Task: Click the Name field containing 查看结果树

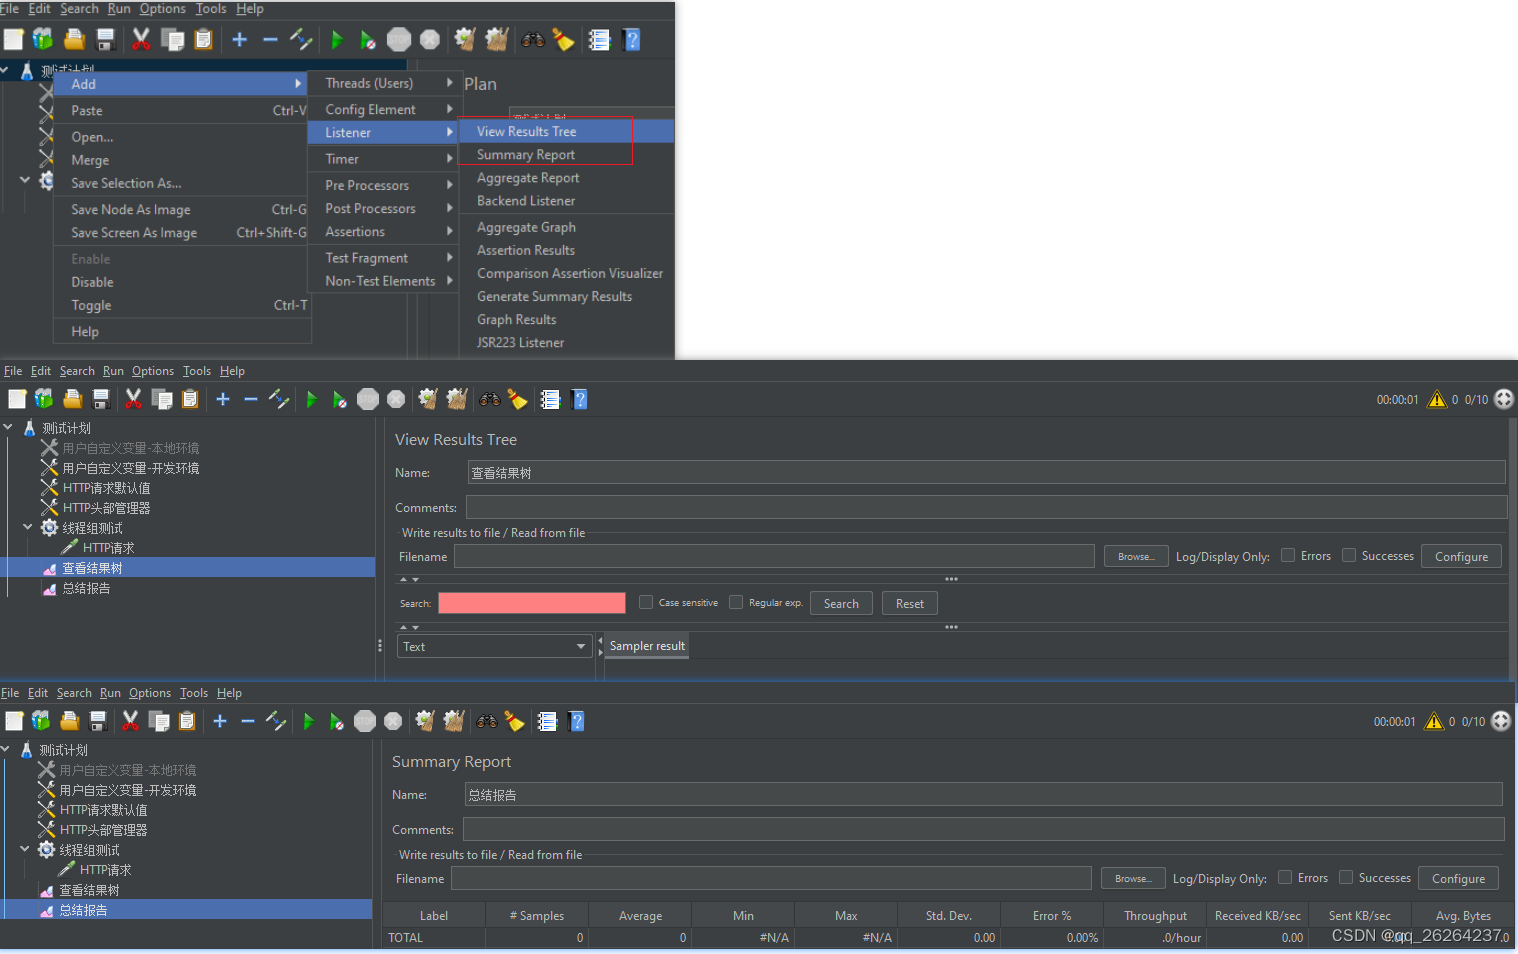Action: [x=986, y=473]
